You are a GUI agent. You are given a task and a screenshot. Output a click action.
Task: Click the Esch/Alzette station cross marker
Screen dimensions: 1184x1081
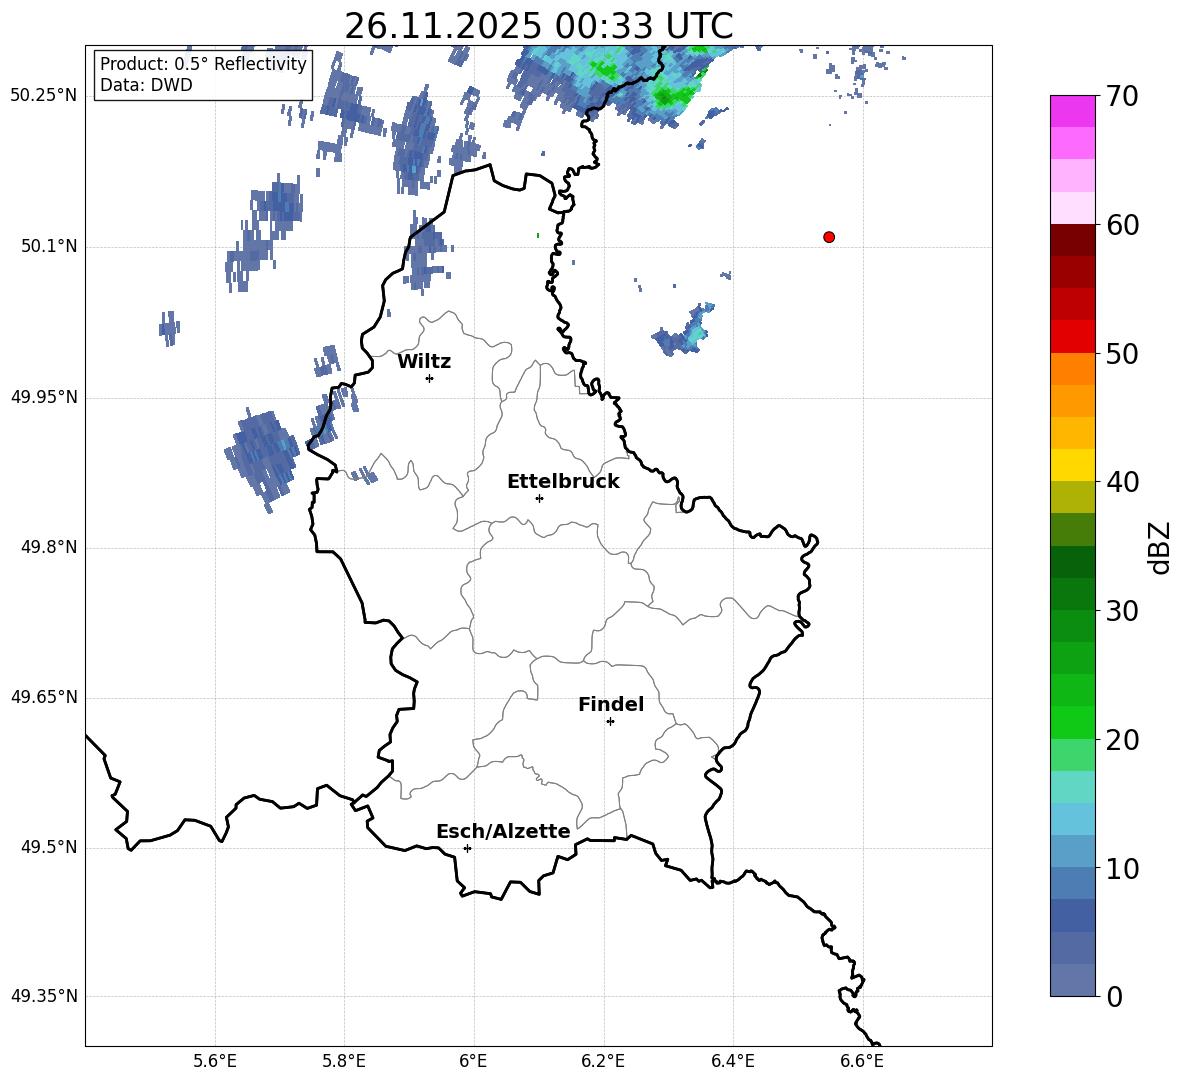point(467,848)
